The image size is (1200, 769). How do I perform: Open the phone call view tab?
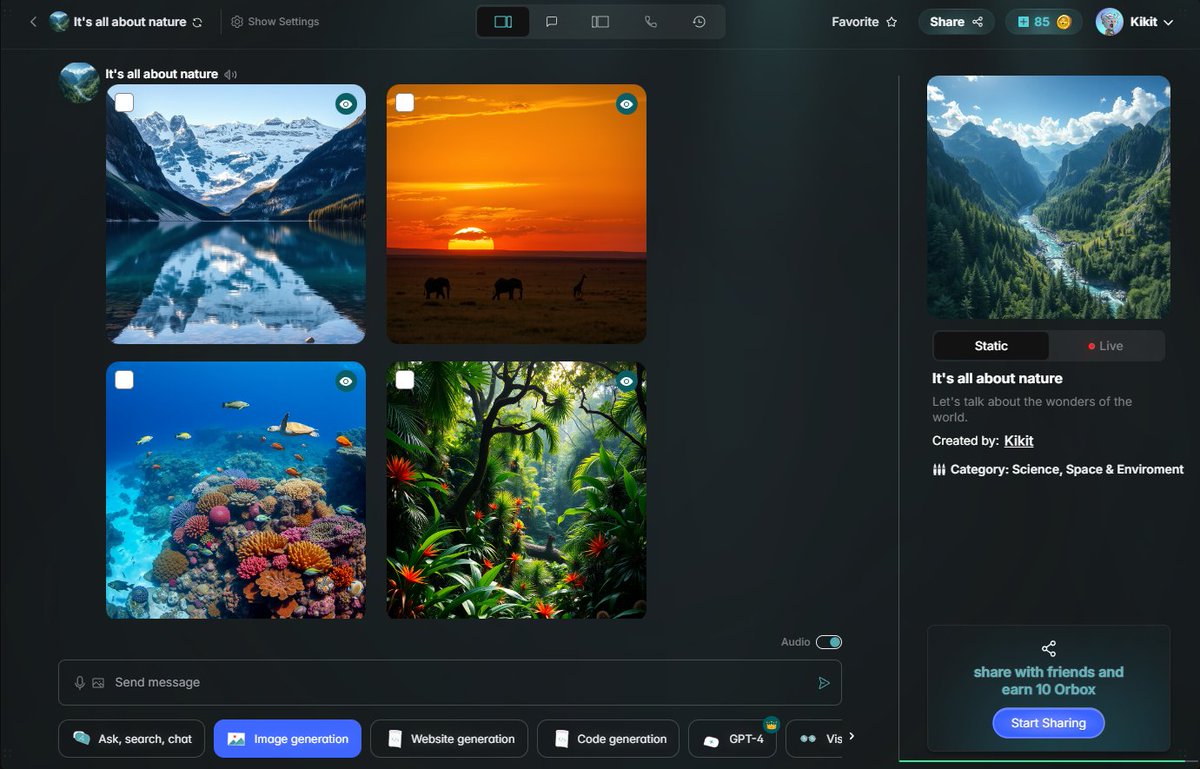point(651,21)
